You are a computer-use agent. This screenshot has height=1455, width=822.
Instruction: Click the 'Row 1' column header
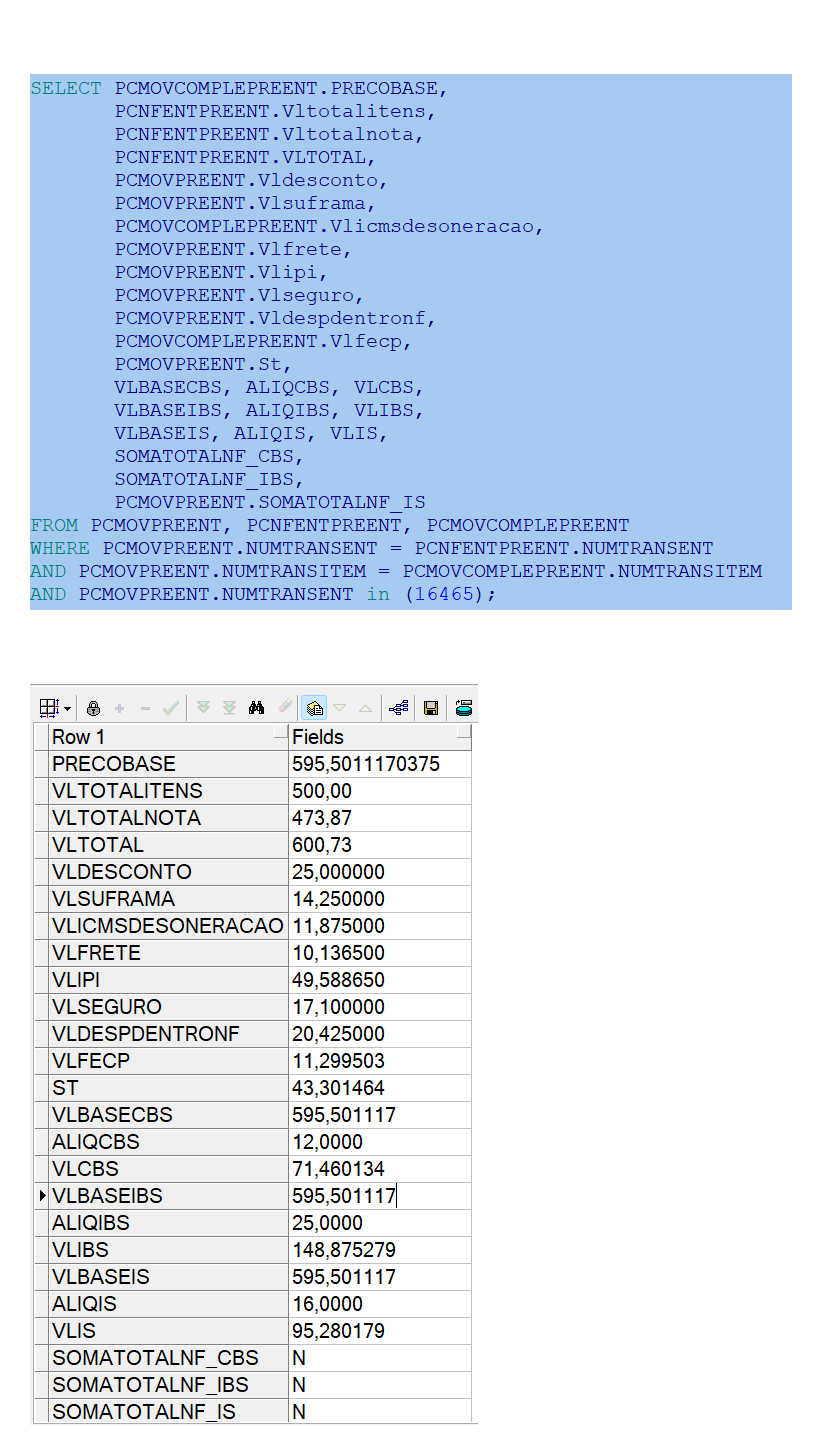pyautogui.click(x=169, y=737)
